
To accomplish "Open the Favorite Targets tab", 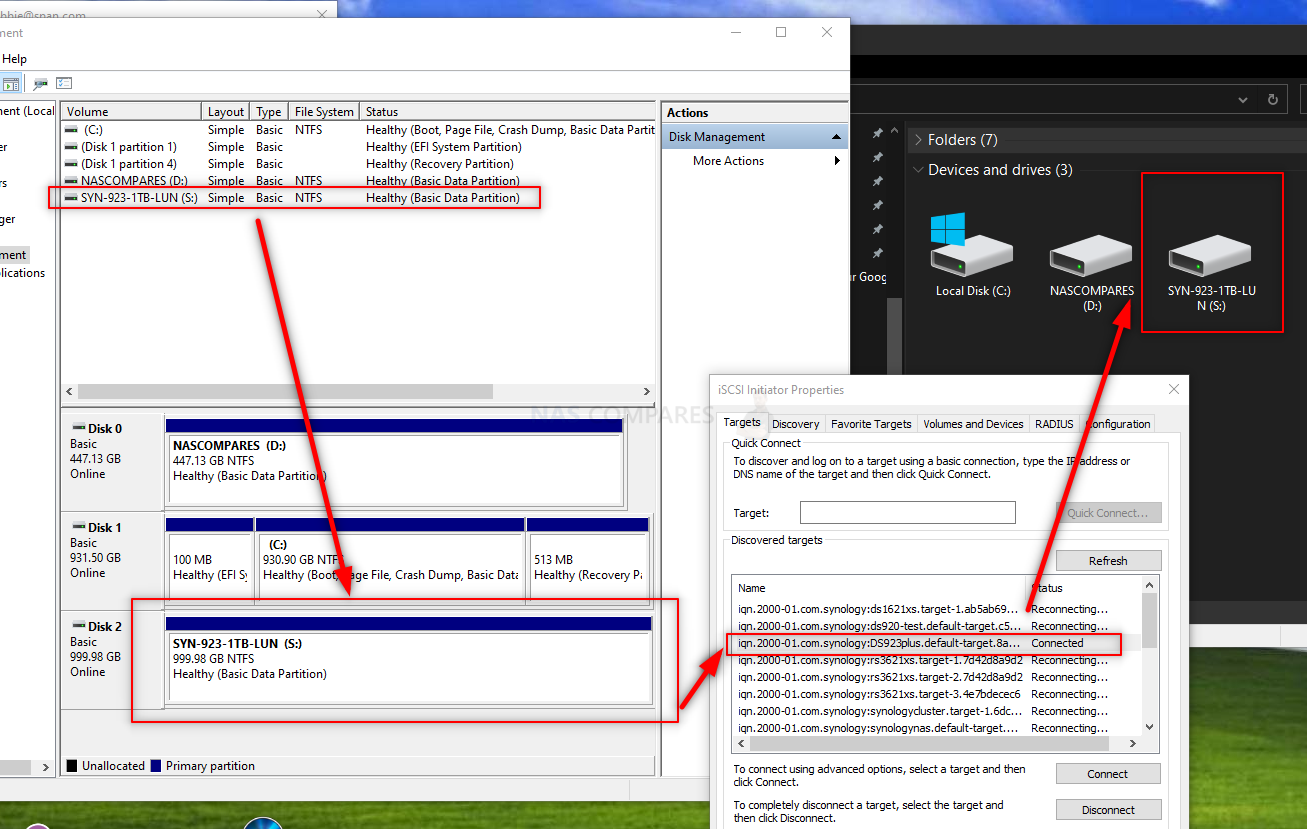I will 871,424.
